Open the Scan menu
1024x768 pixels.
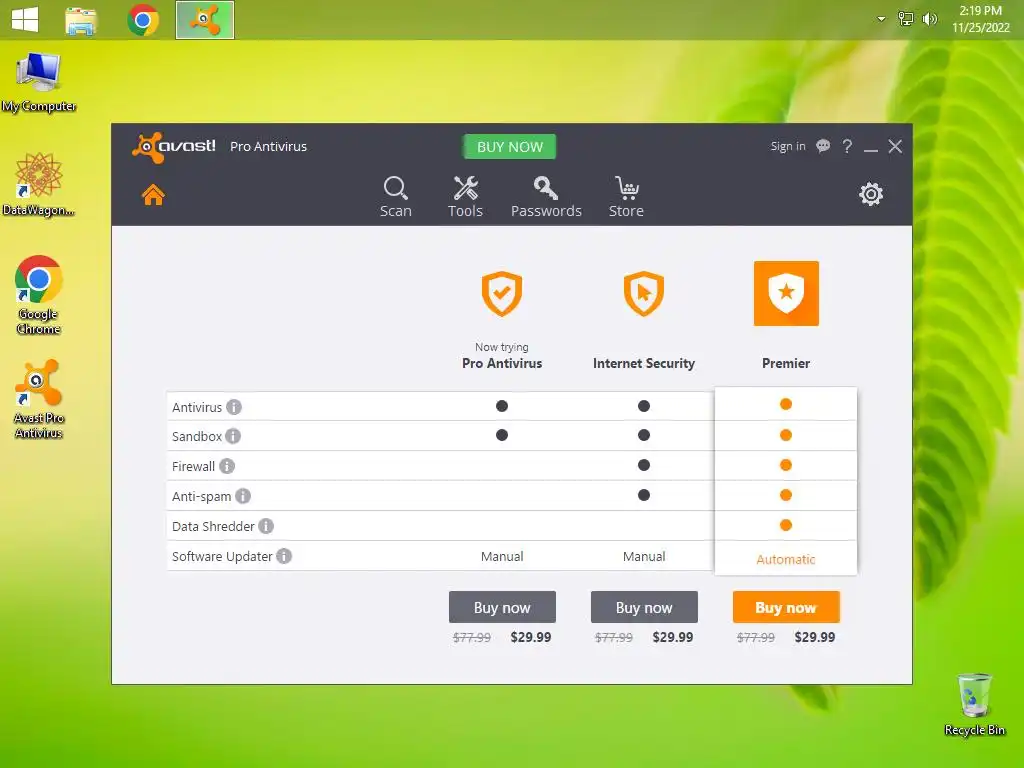(x=396, y=197)
